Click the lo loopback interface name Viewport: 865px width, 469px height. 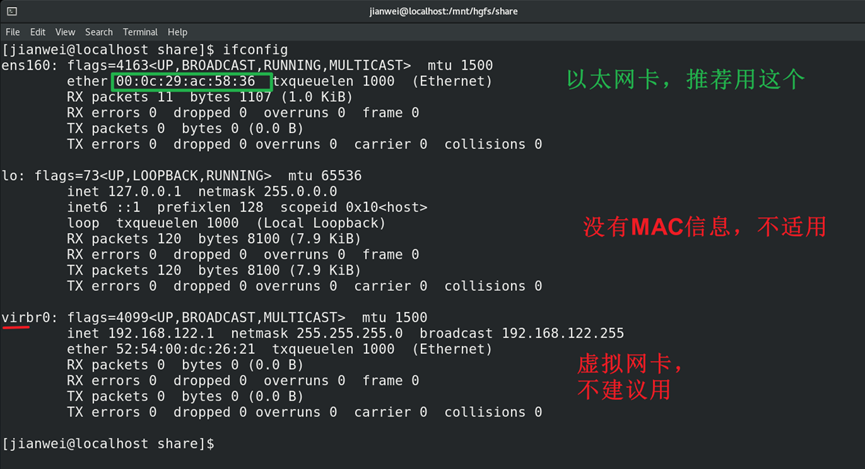point(10,175)
